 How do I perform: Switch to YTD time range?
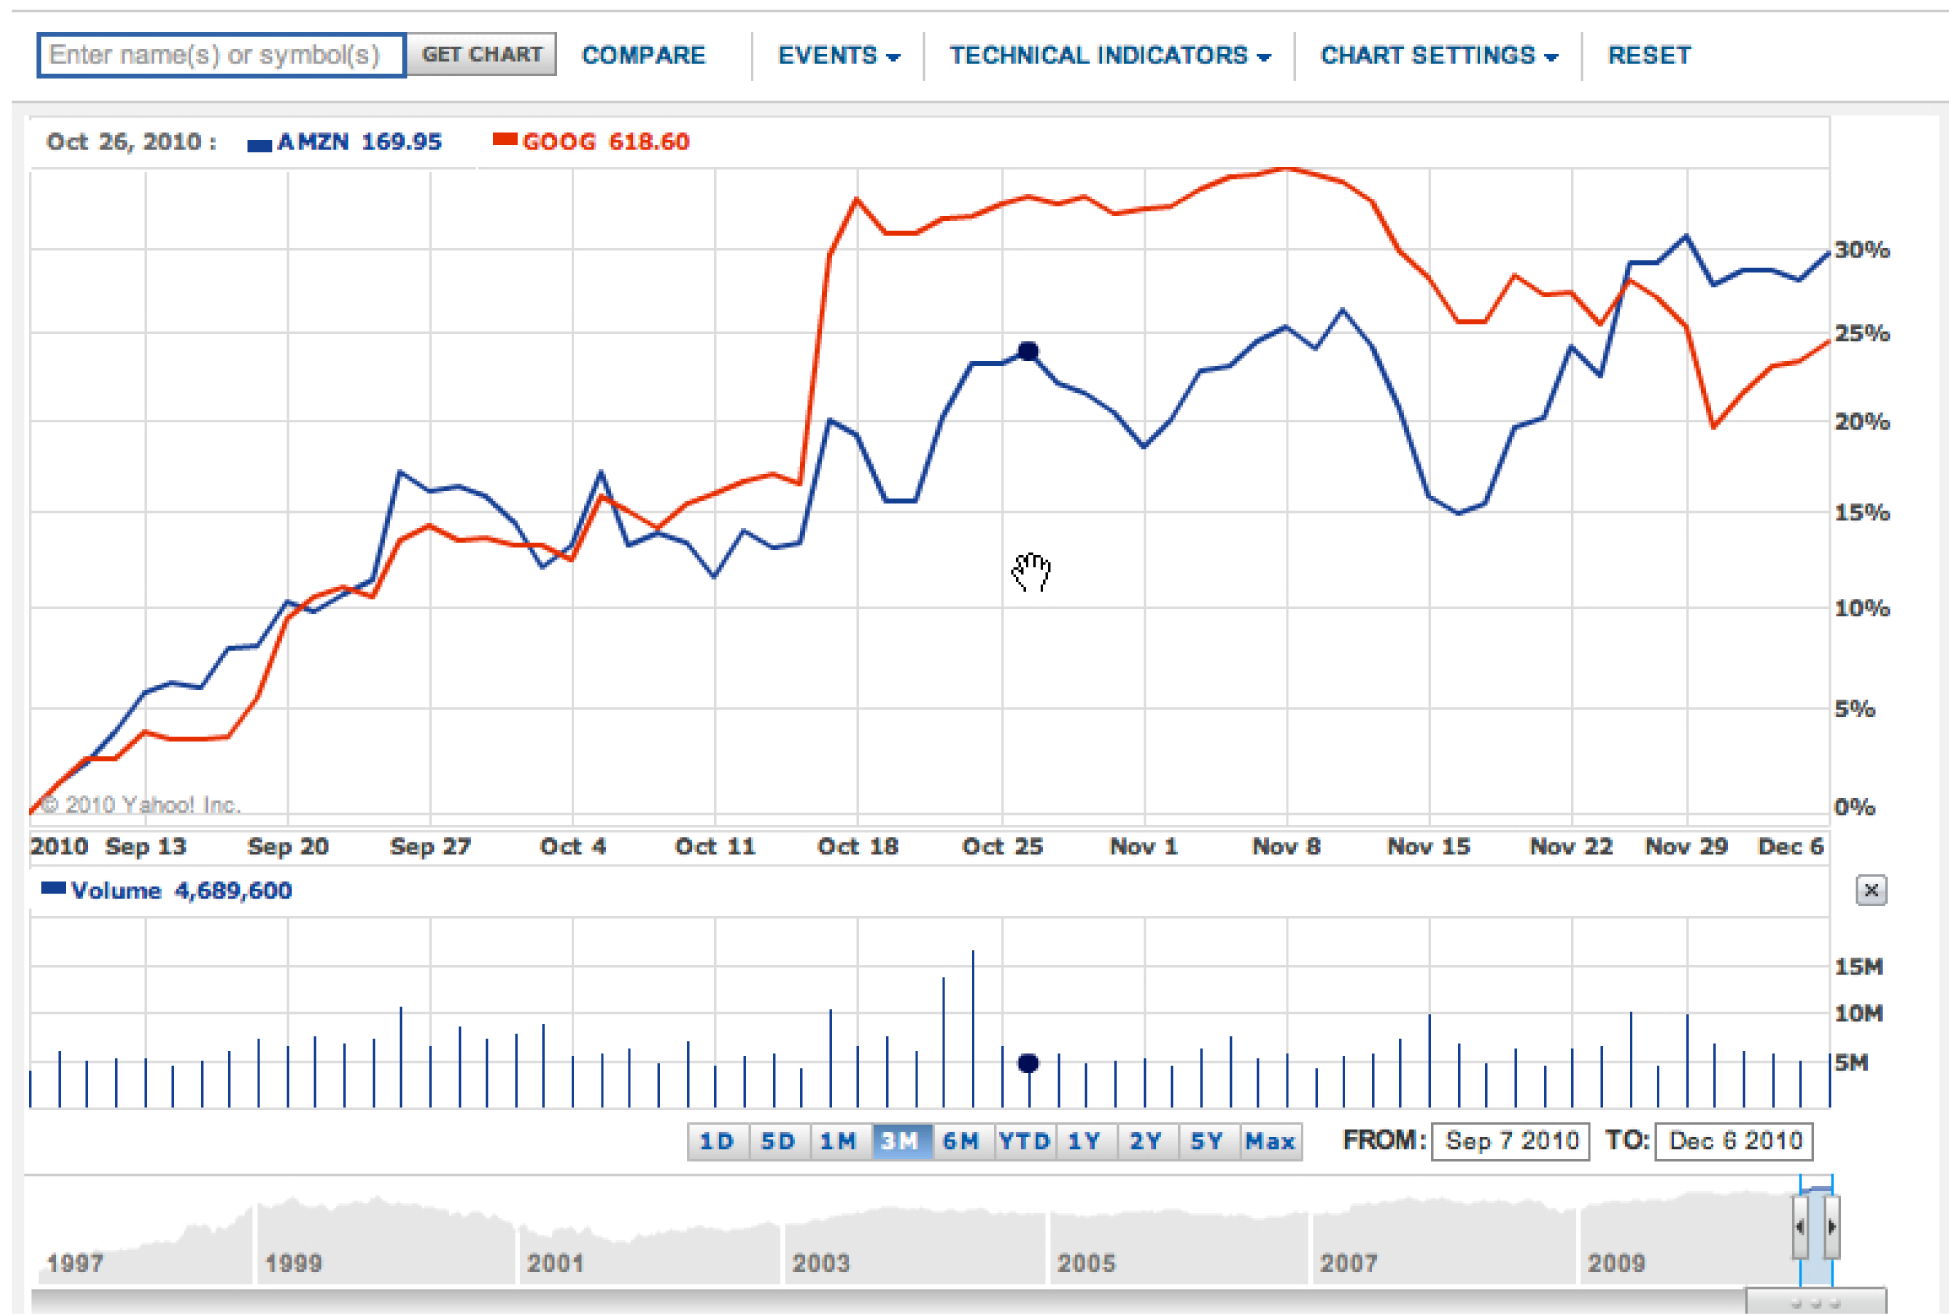point(1024,1141)
